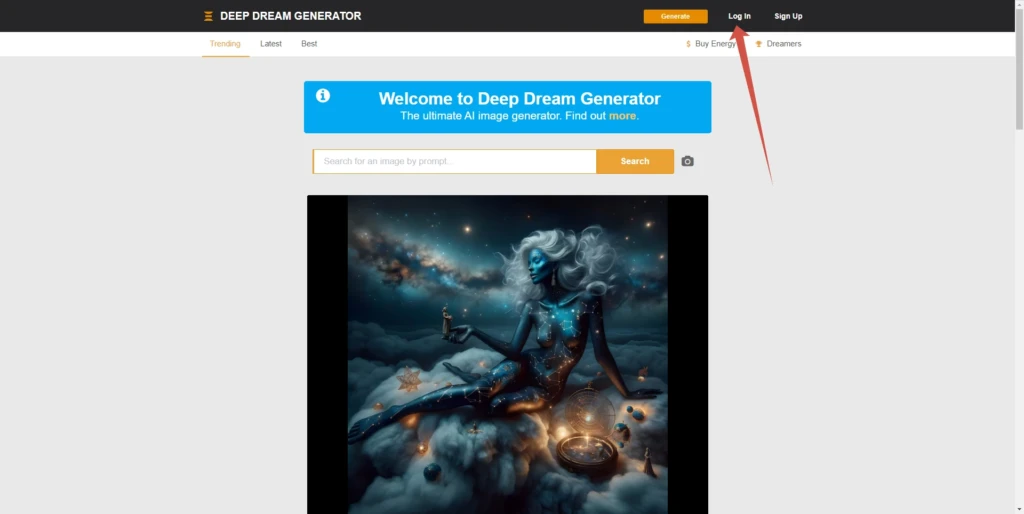1024x514 pixels.
Task: Click the scrollbar up arrow
Action: point(1019,5)
